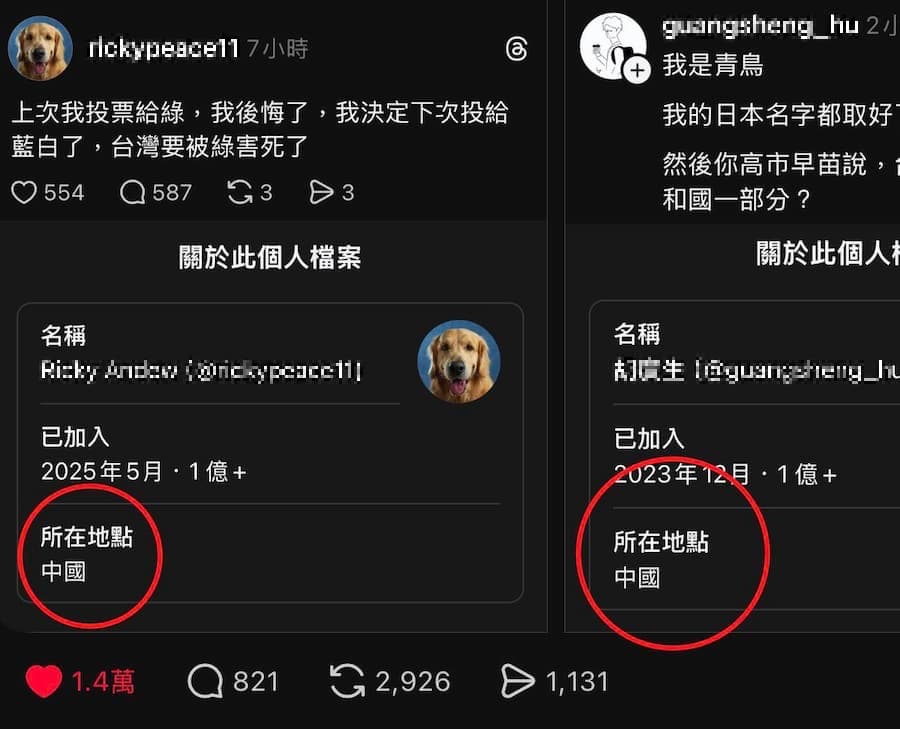Unlike the main post red heart

pyautogui.click(x=44, y=681)
